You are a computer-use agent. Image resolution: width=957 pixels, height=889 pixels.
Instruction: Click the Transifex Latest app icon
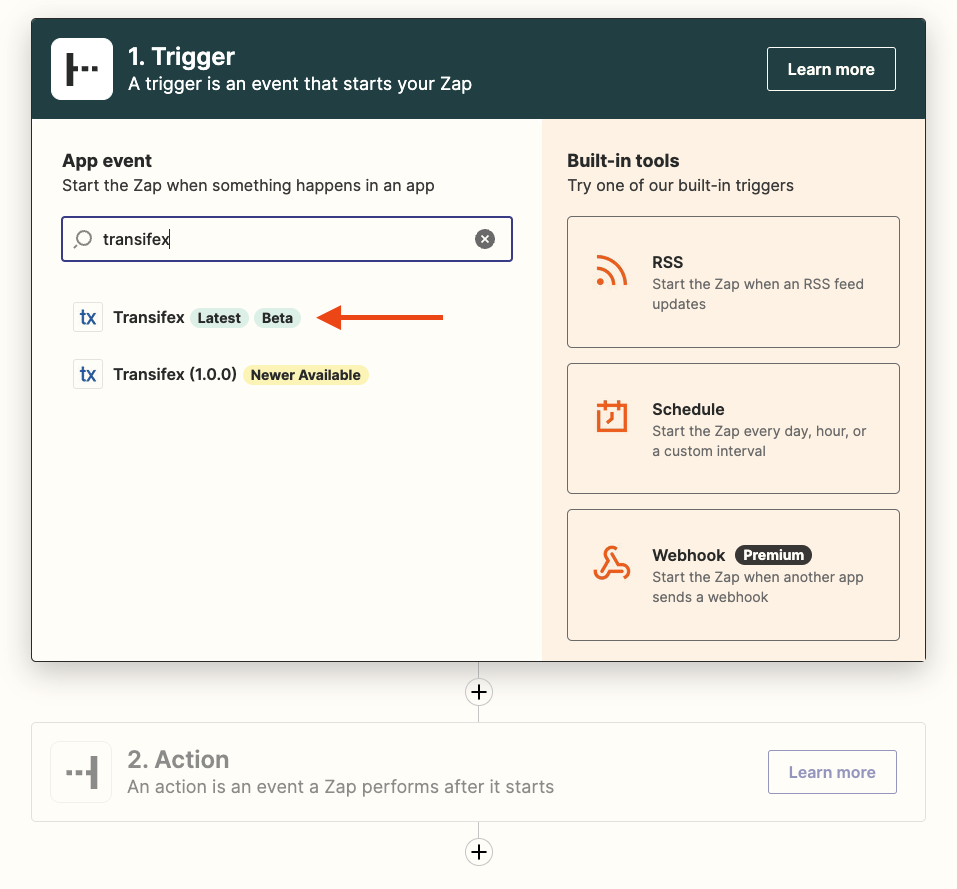tap(88, 316)
